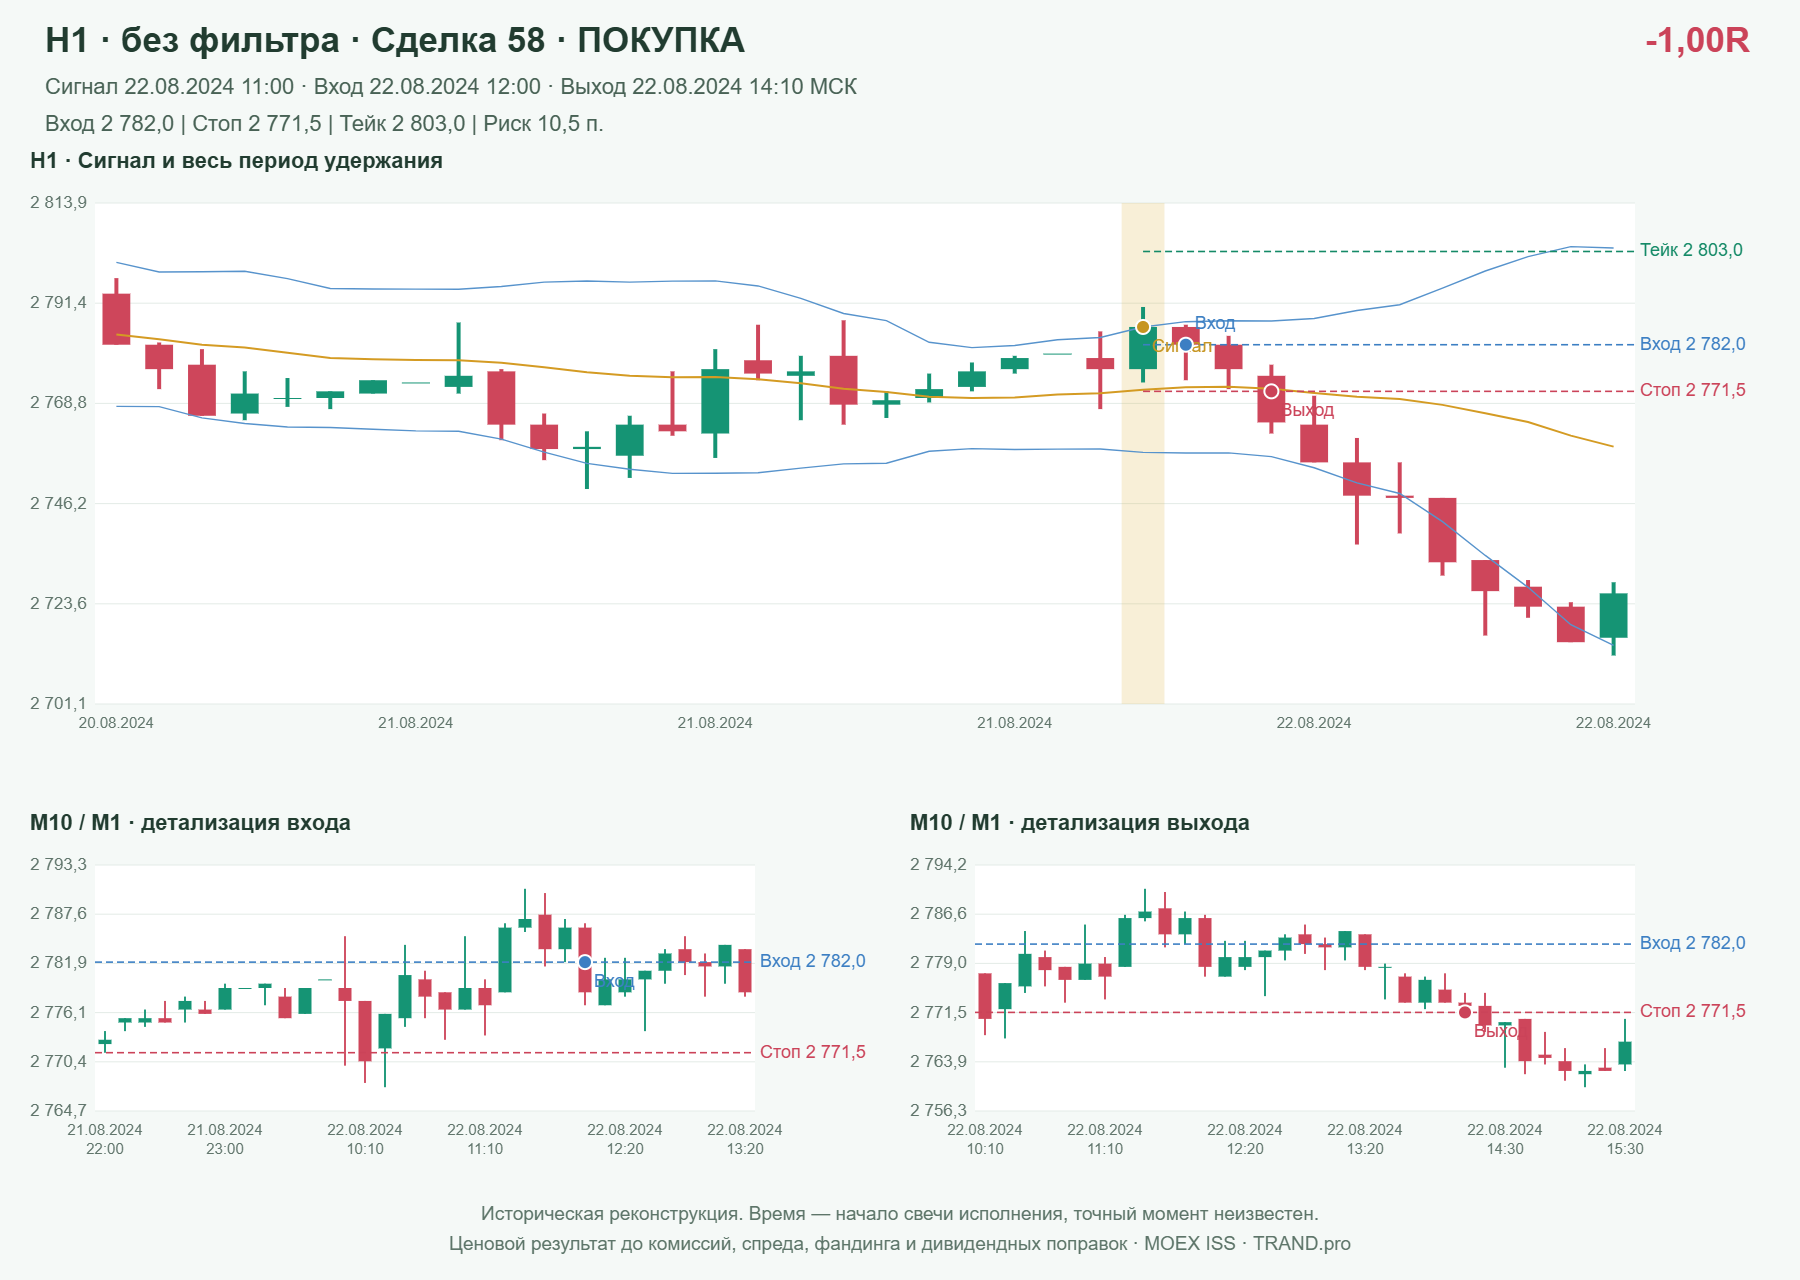Viewport: 1800px width, 1280px height.
Task: Click the 2 791,4 price axis label
Action: [x=58, y=303]
